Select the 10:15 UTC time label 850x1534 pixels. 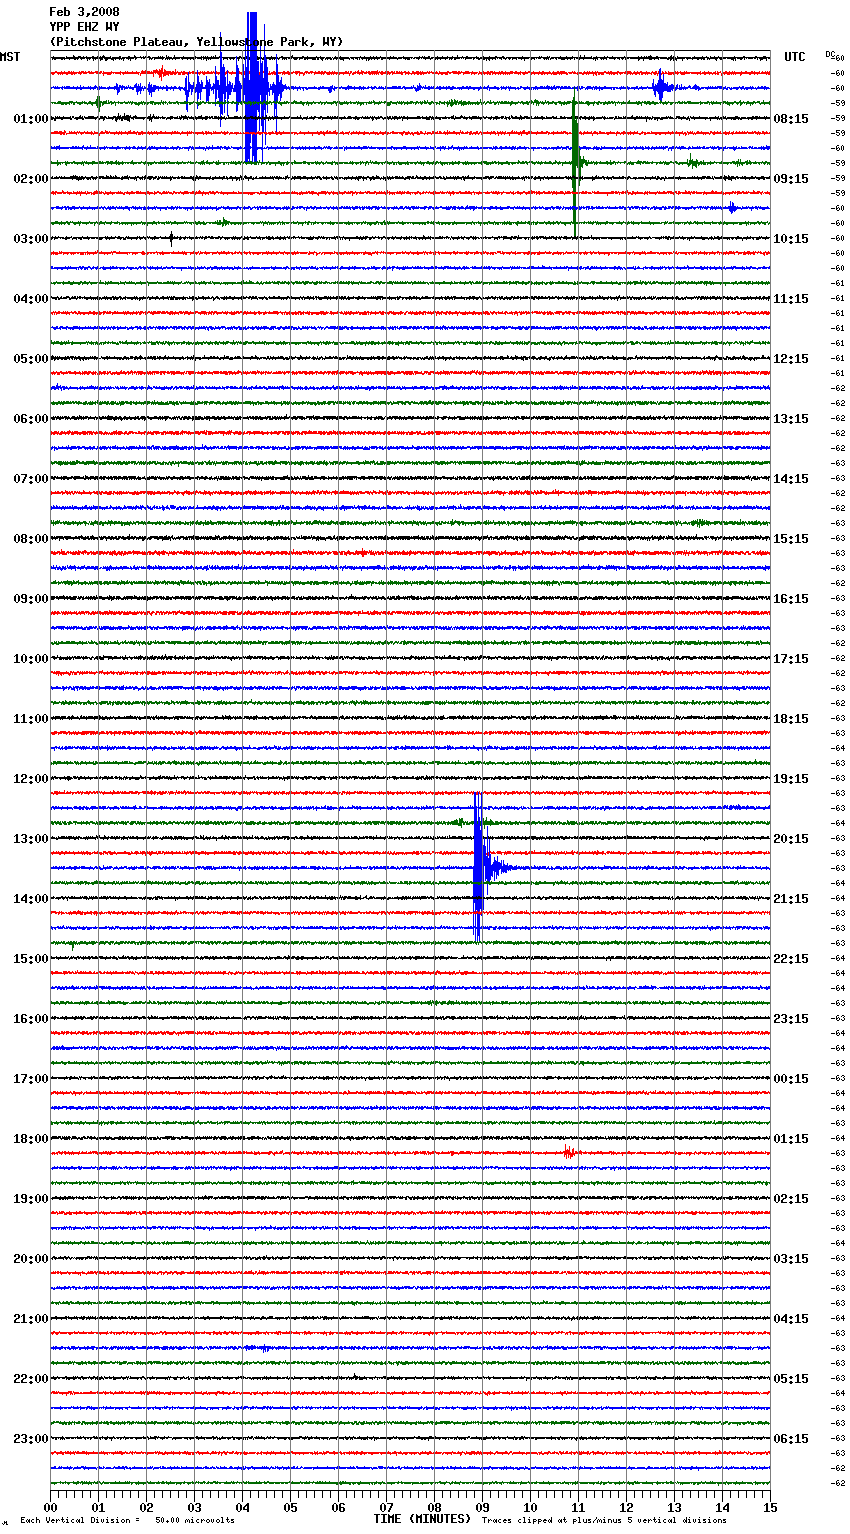point(791,239)
